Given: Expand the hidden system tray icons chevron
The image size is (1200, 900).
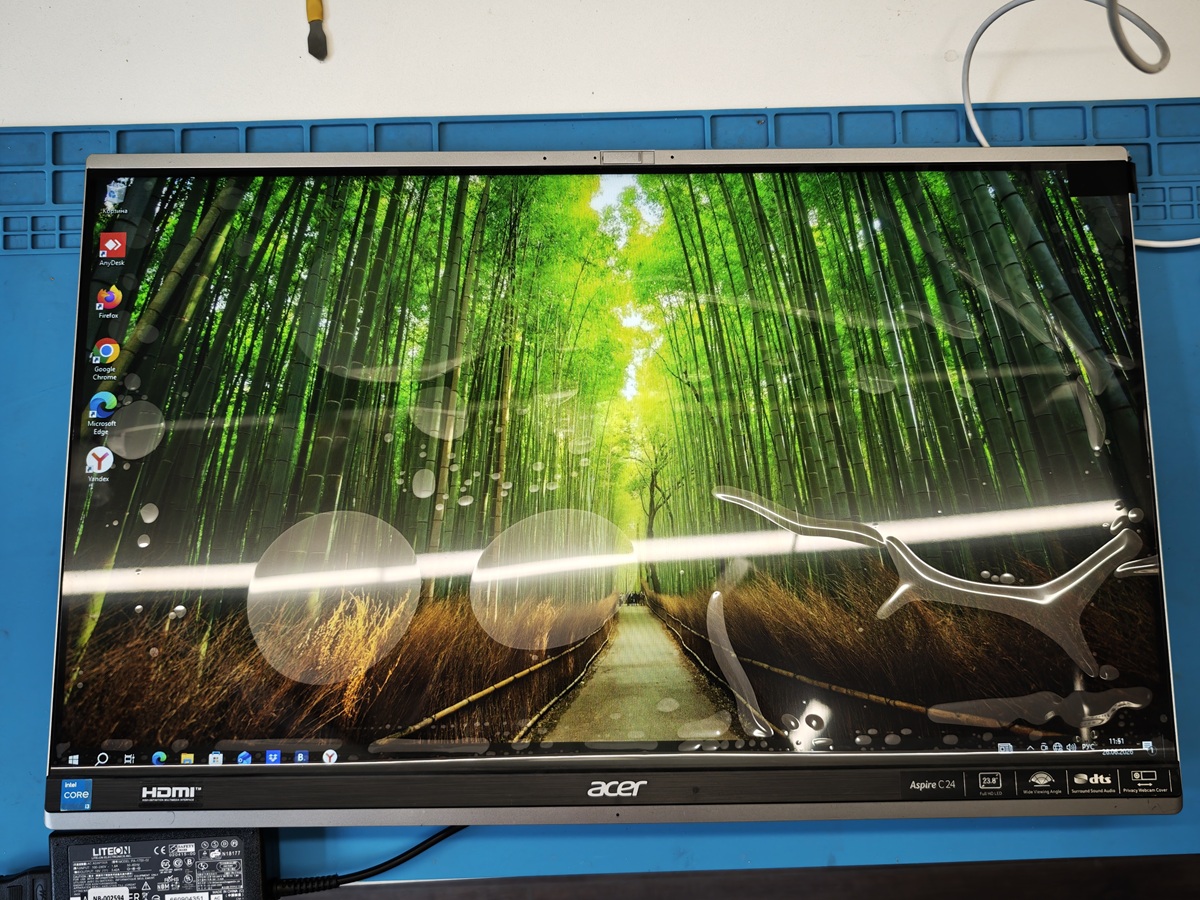Looking at the screenshot, I should pos(1030,748).
